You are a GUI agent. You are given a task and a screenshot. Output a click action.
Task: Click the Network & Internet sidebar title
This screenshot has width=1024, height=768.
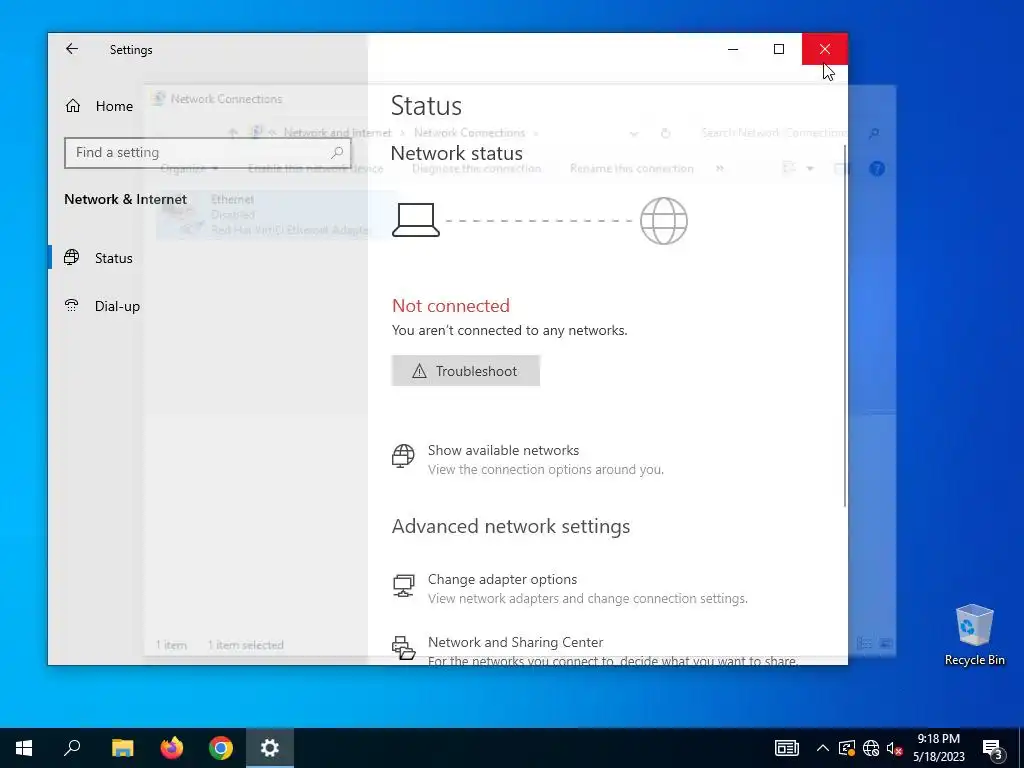tap(125, 199)
